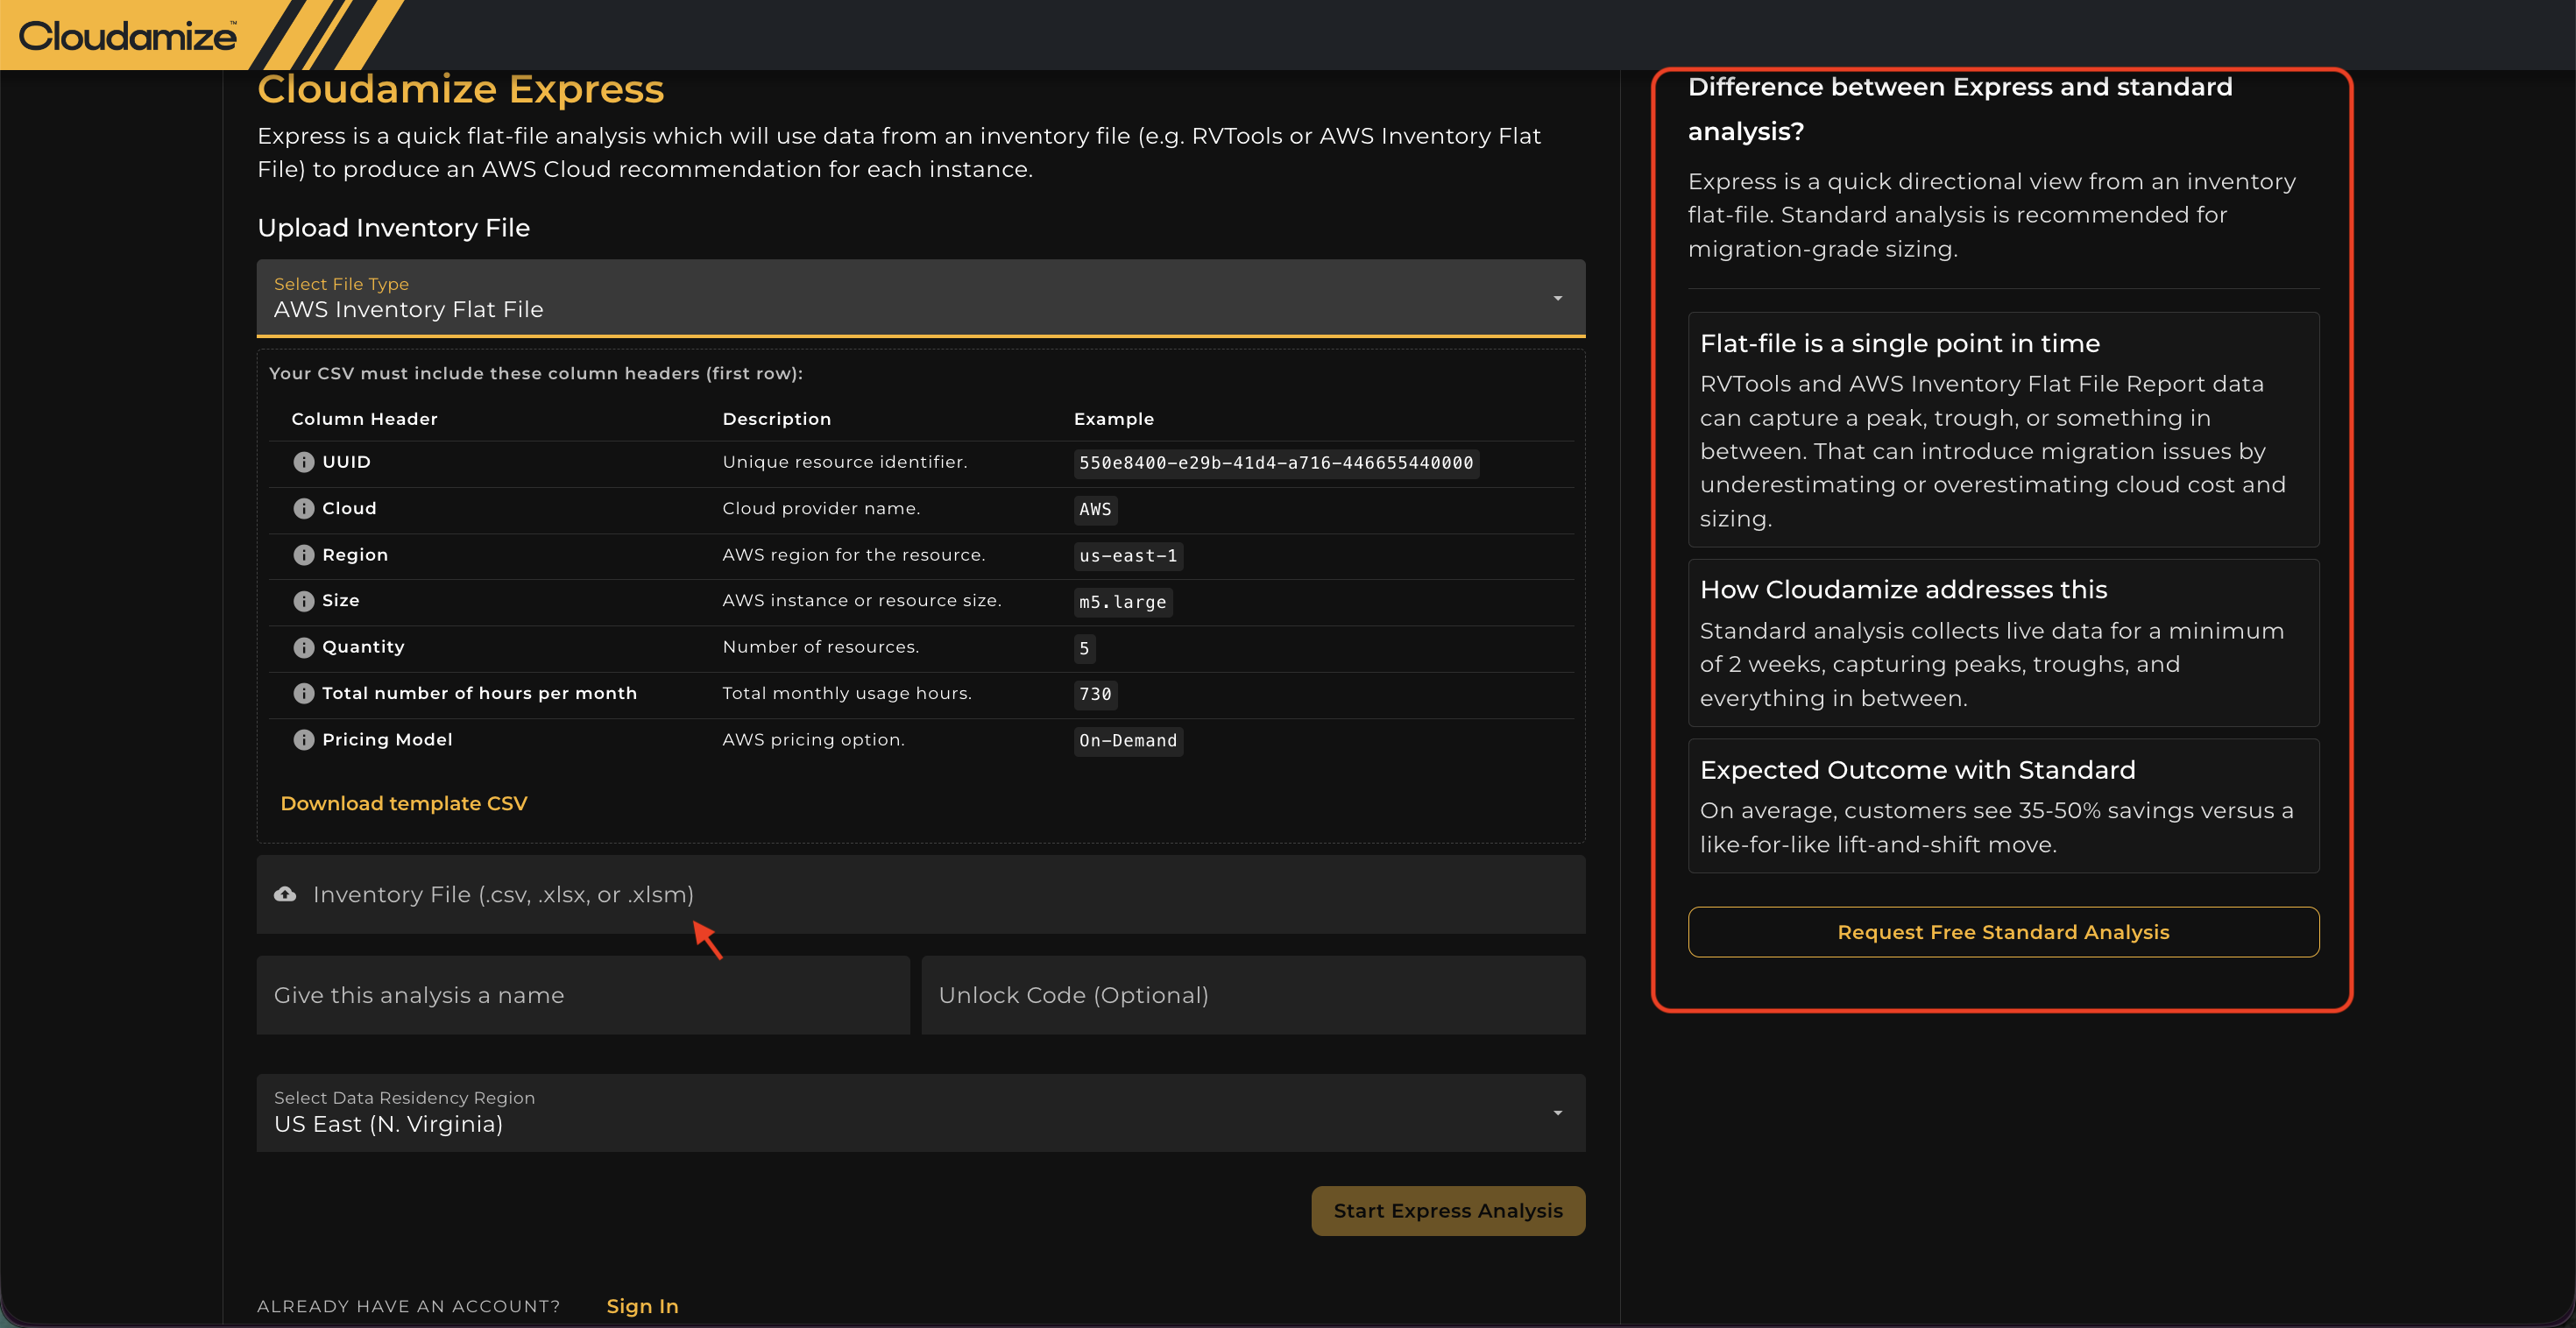Select the m5.large example value
Screen dimensions: 2576x1328
coord(1123,602)
